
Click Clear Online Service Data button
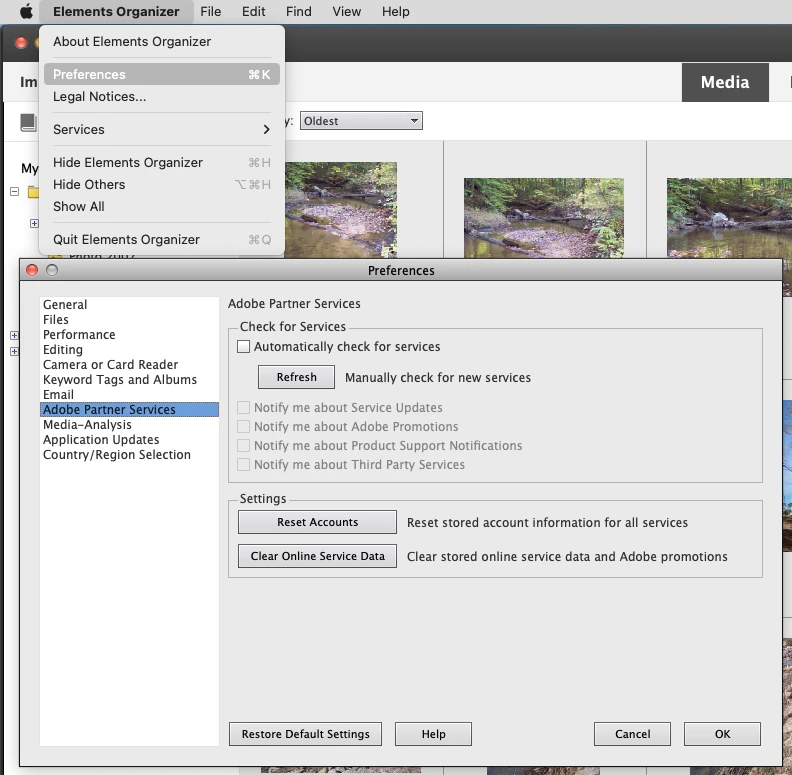click(x=317, y=556)
